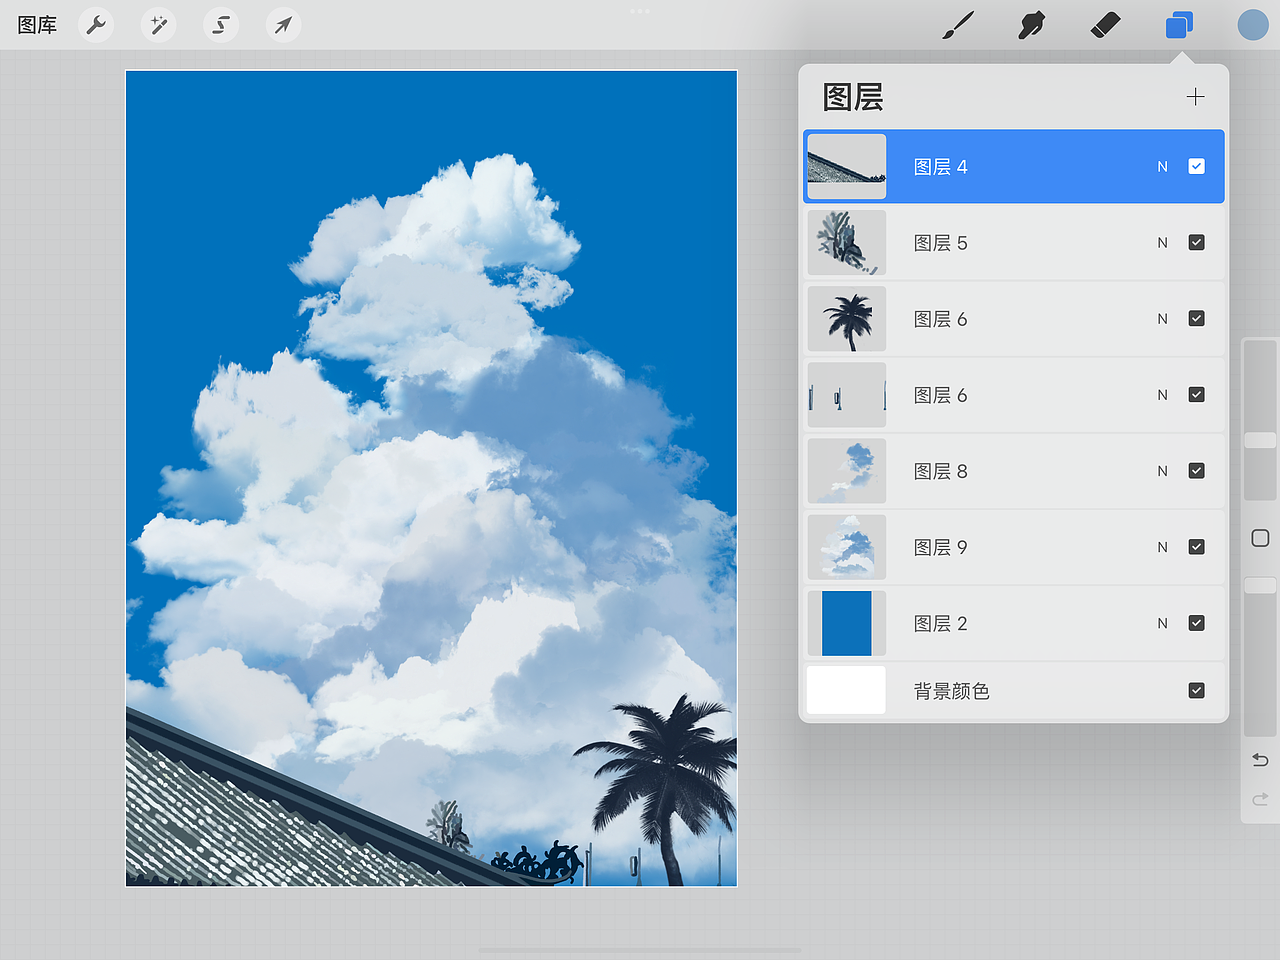1280x960 pixels.
Task: Hide layer 图层 4
Action: pos(1196,166)
